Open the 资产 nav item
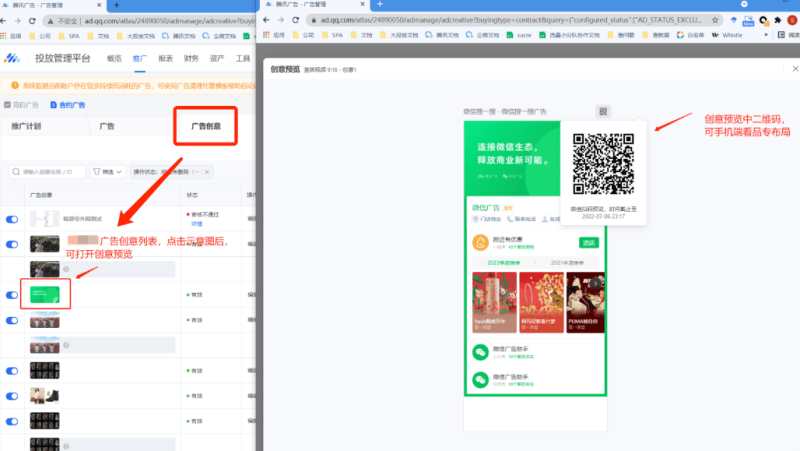 click(x=217, y=59)
